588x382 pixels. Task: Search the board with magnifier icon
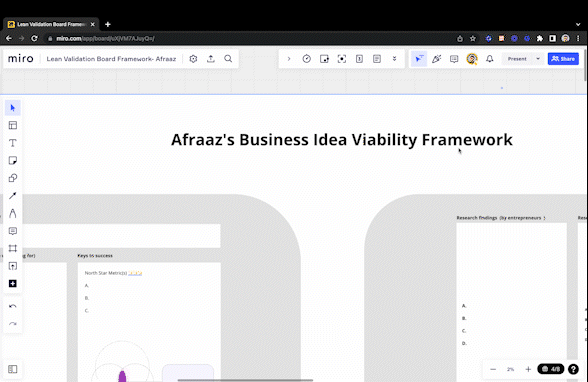click(x=228, y=59)
